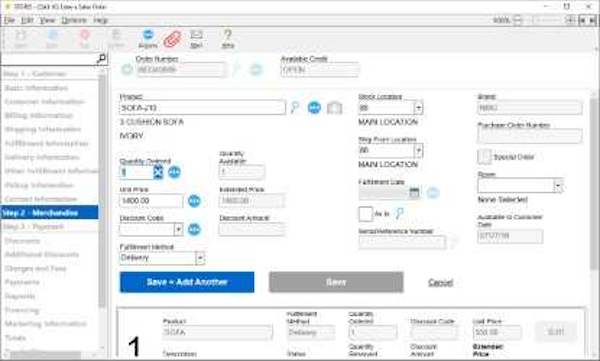The height and width of the screenshot is (361, 600).
Task: Toggle the Special Order checkbox
Action: click(484, 157)
